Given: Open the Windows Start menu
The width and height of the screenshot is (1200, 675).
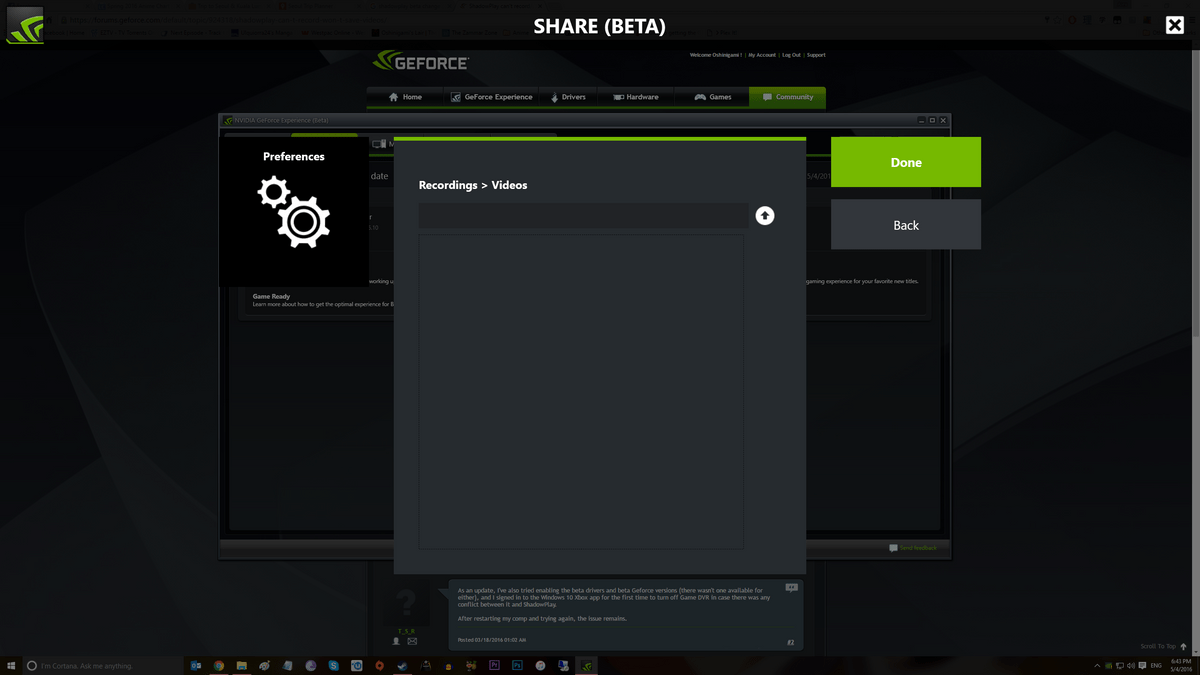Looking at the screenshot, I should tap(11, 665).
